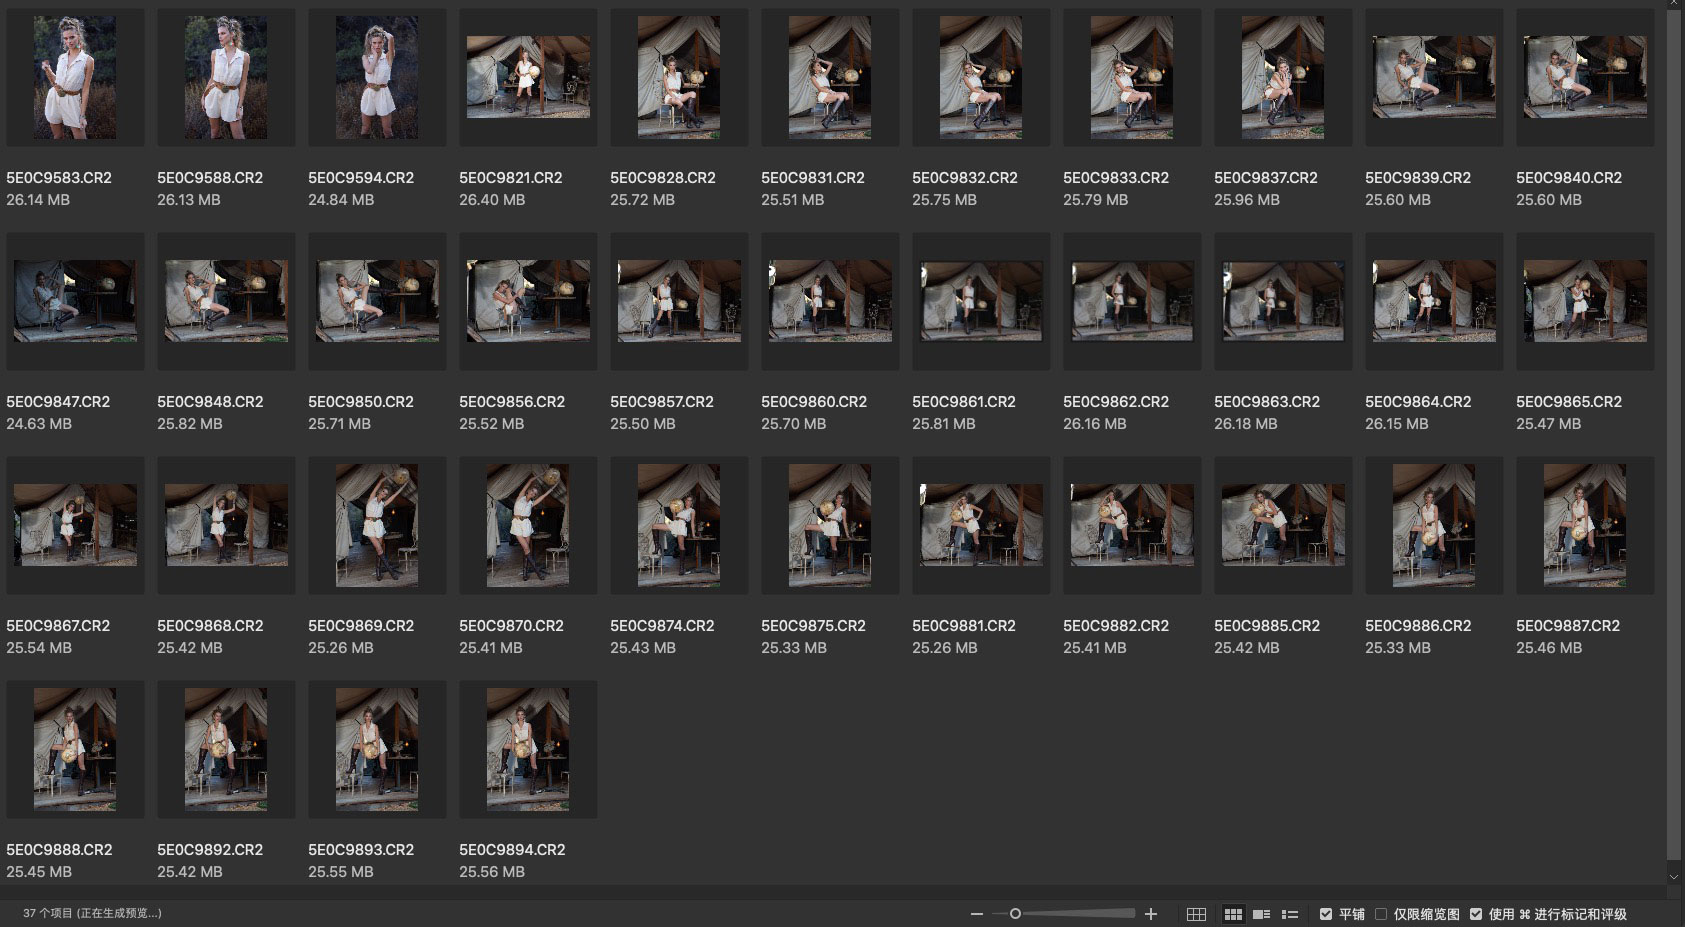Click the 5E0C9894.CR2 thumbnail

(x=528, y=749)
